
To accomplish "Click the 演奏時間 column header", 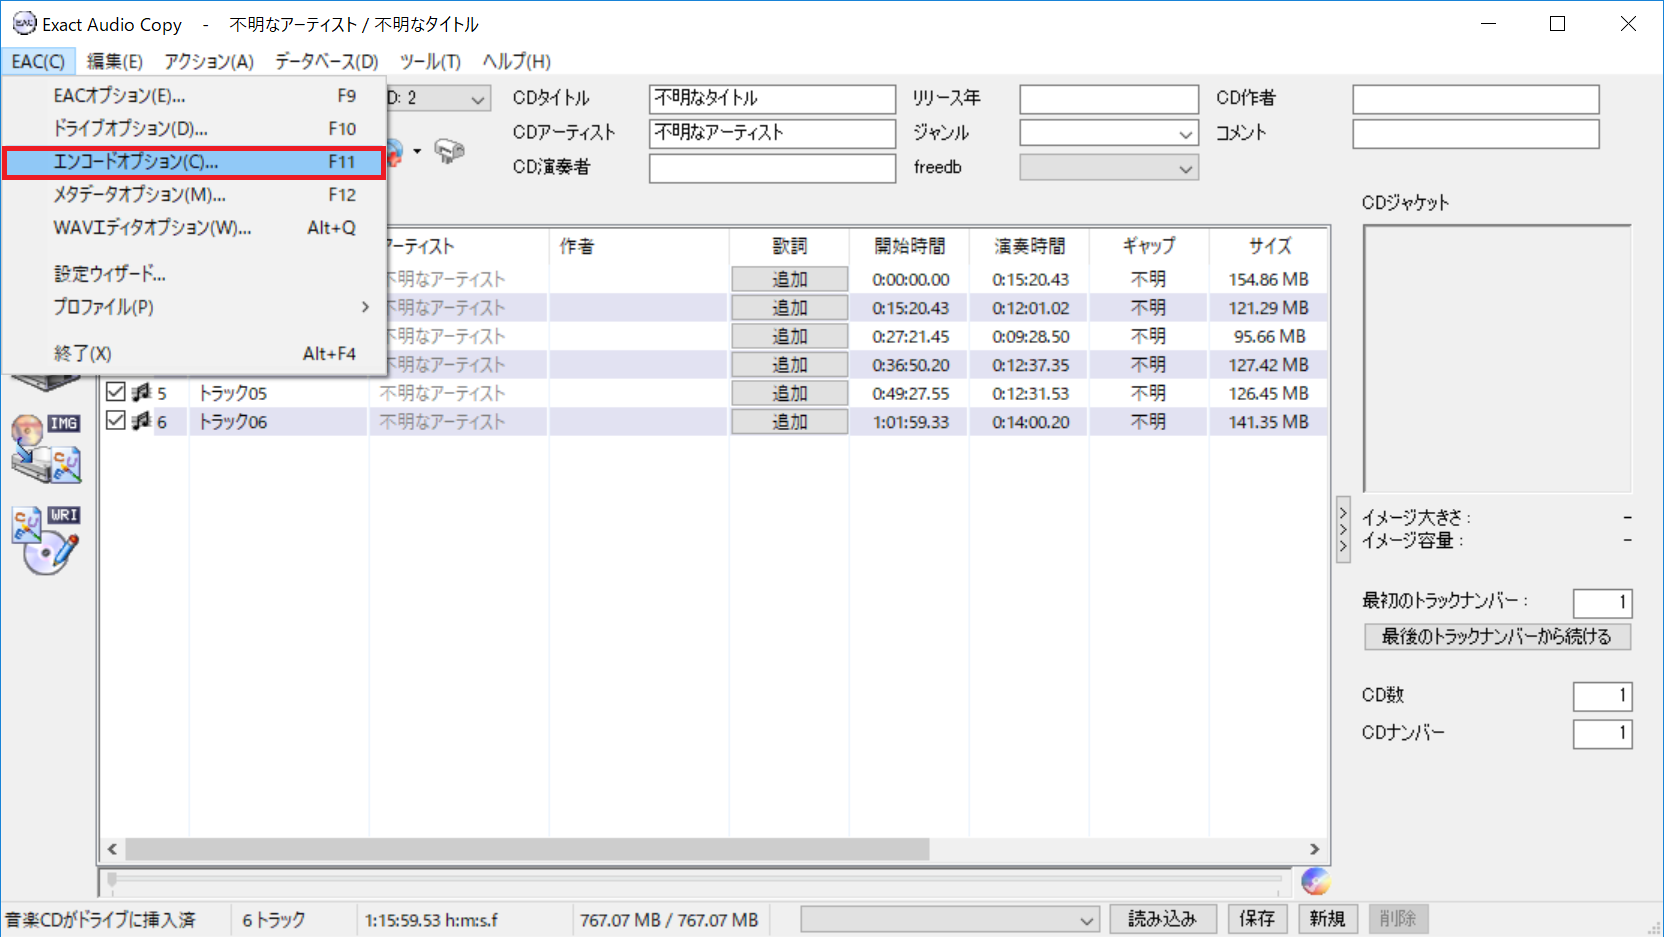I will (x=1029, y=246).
